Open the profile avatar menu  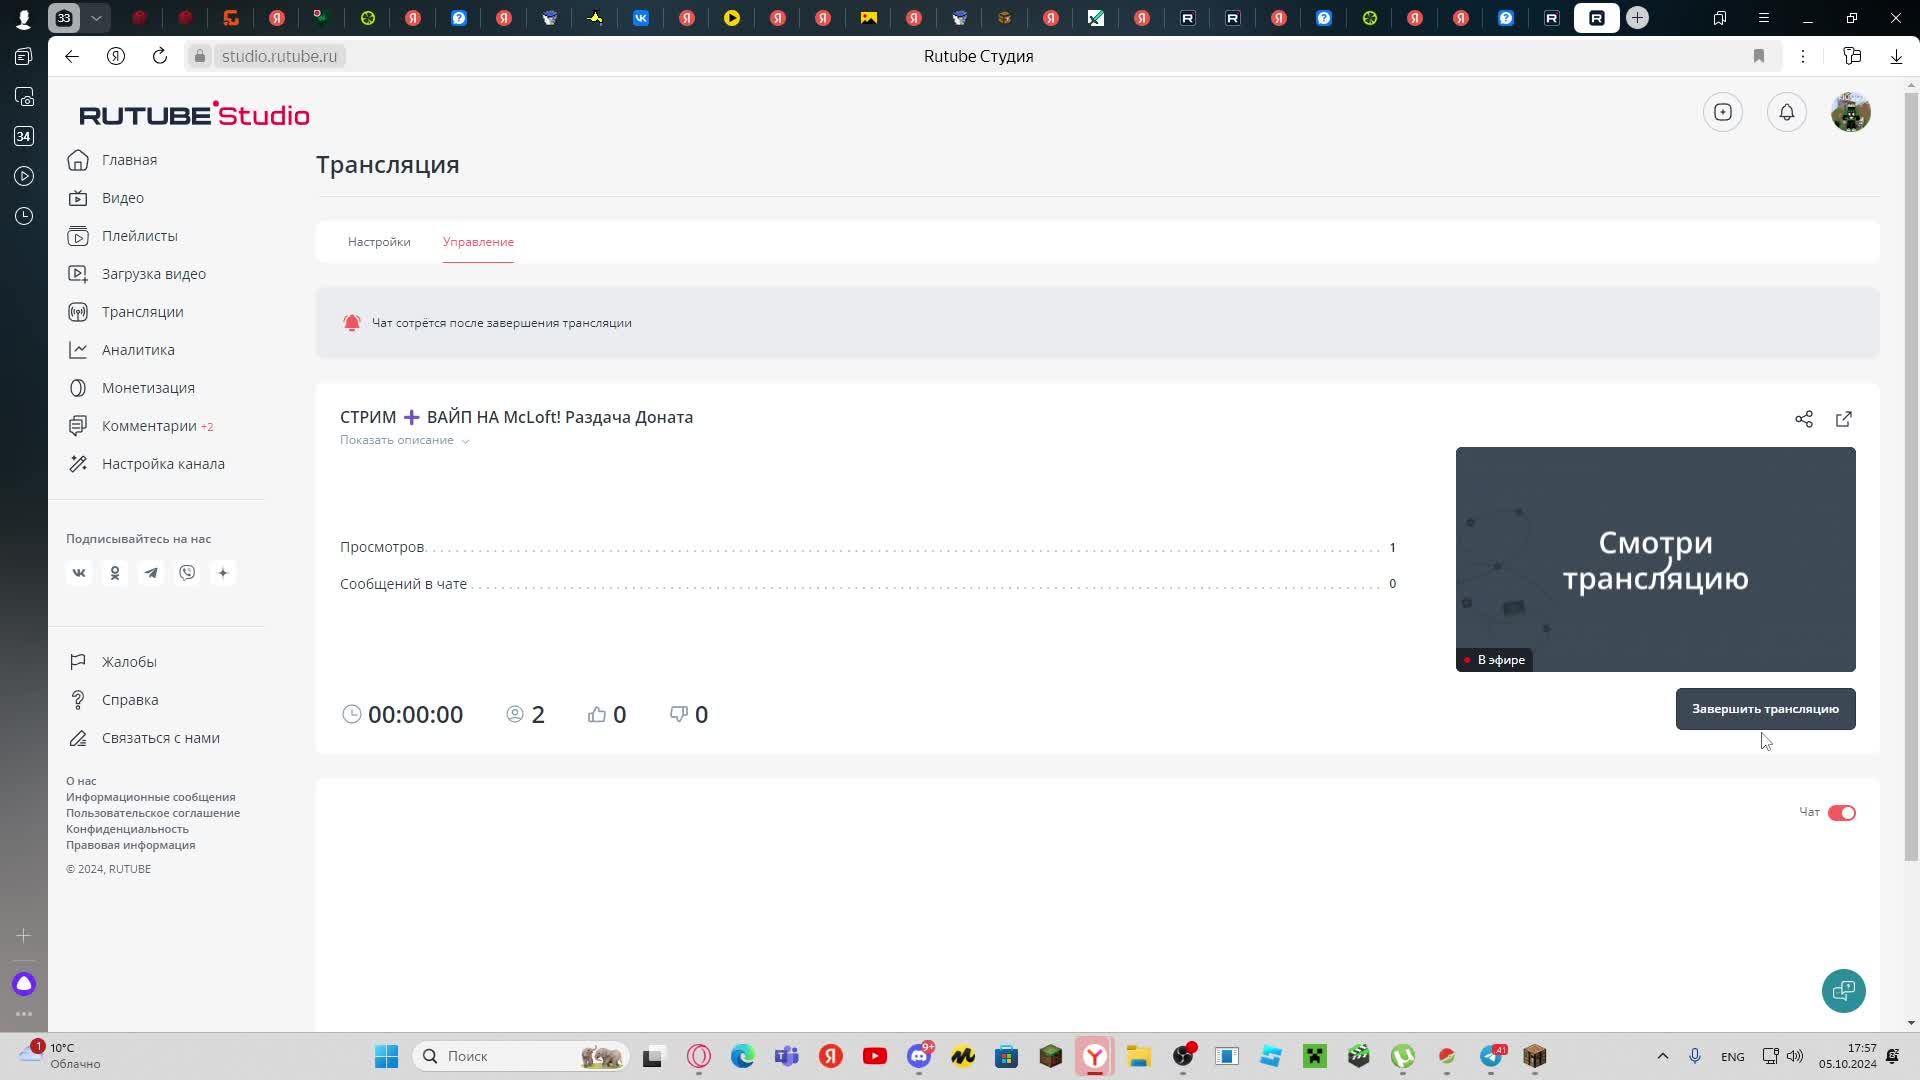(x=1850, y=112)
